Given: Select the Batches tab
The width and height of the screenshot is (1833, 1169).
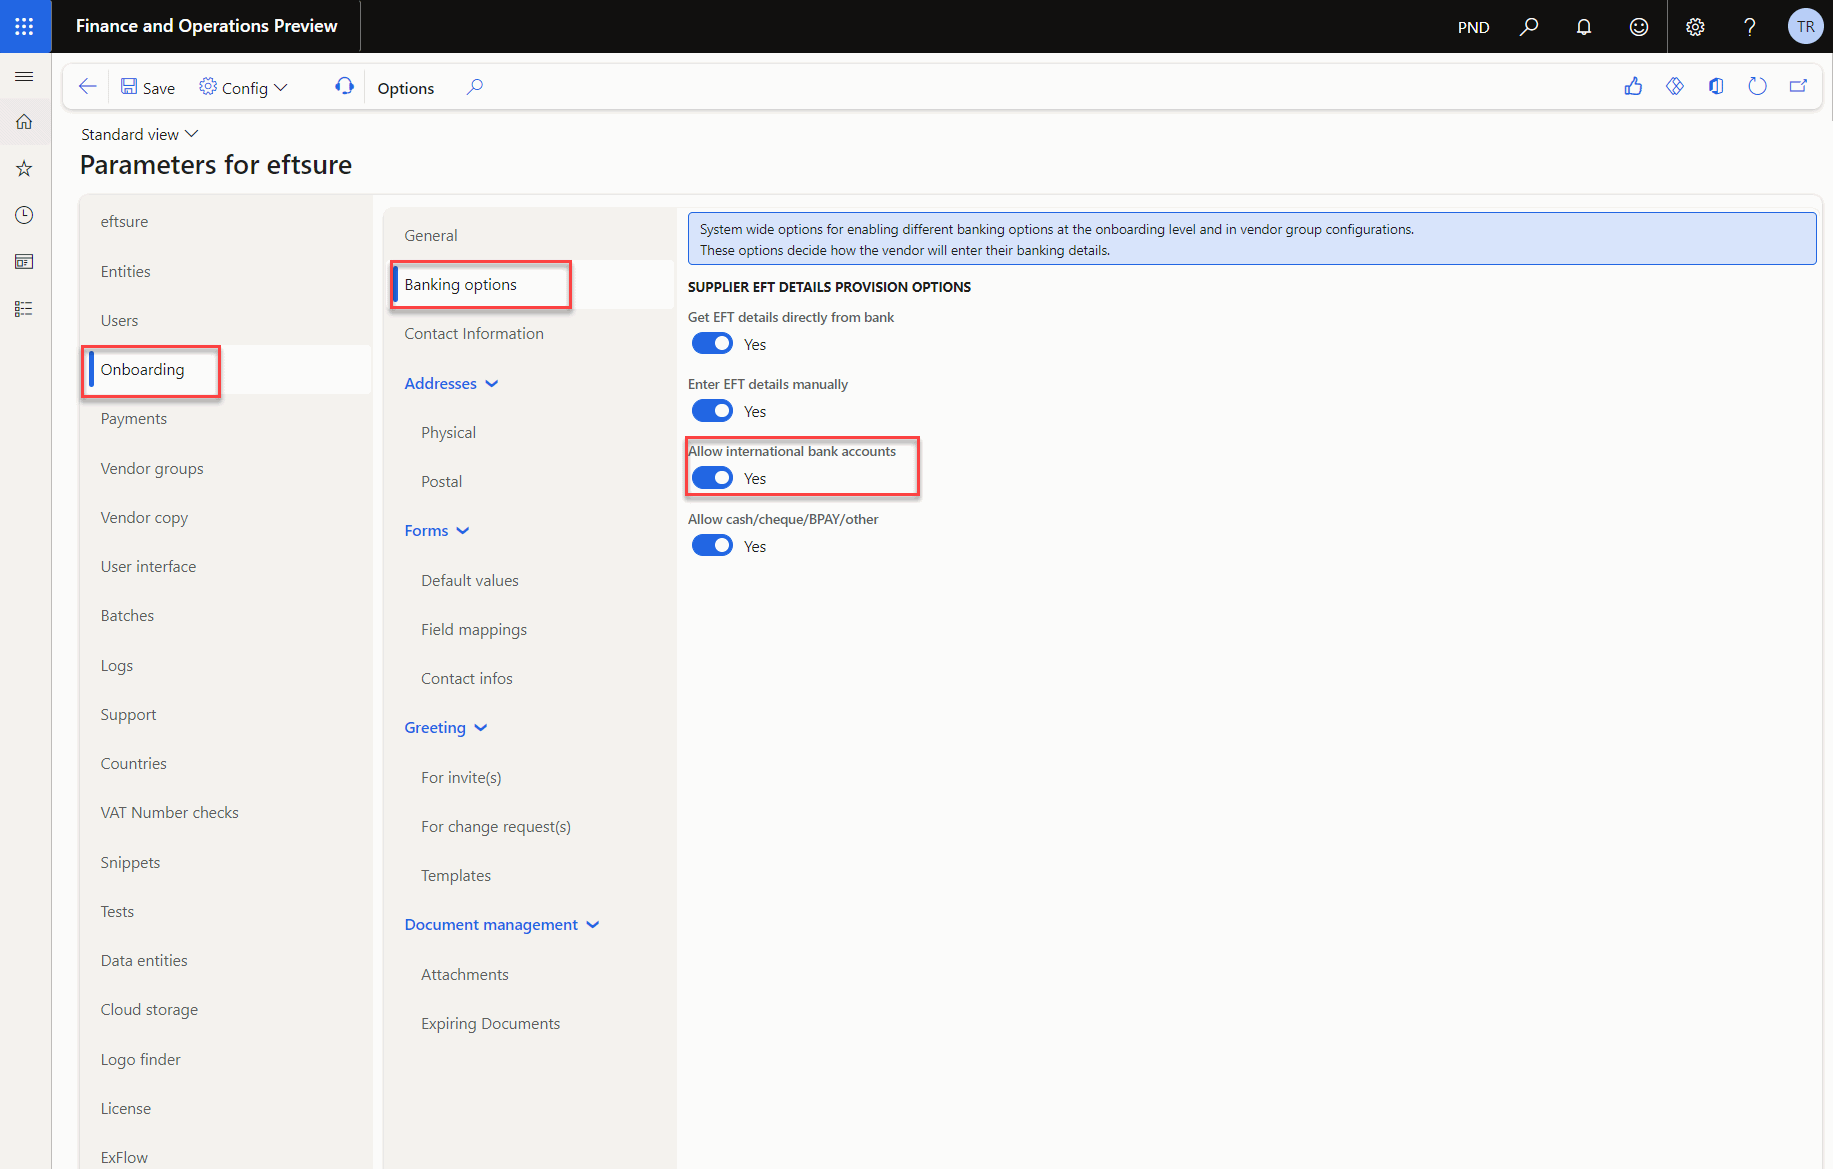Looking at the screenshot, I should [x=226, y=616].
